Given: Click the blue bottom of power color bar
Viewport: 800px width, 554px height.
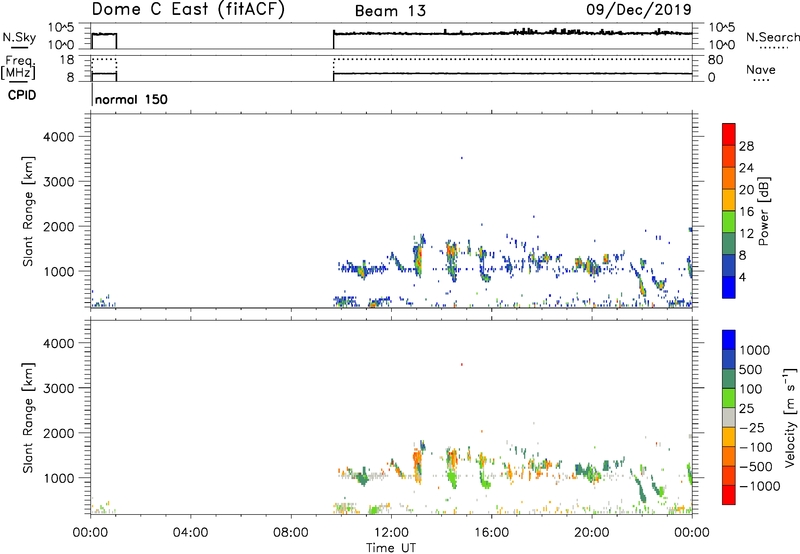Looking at the screenshot, I should (x=729, y=287).
